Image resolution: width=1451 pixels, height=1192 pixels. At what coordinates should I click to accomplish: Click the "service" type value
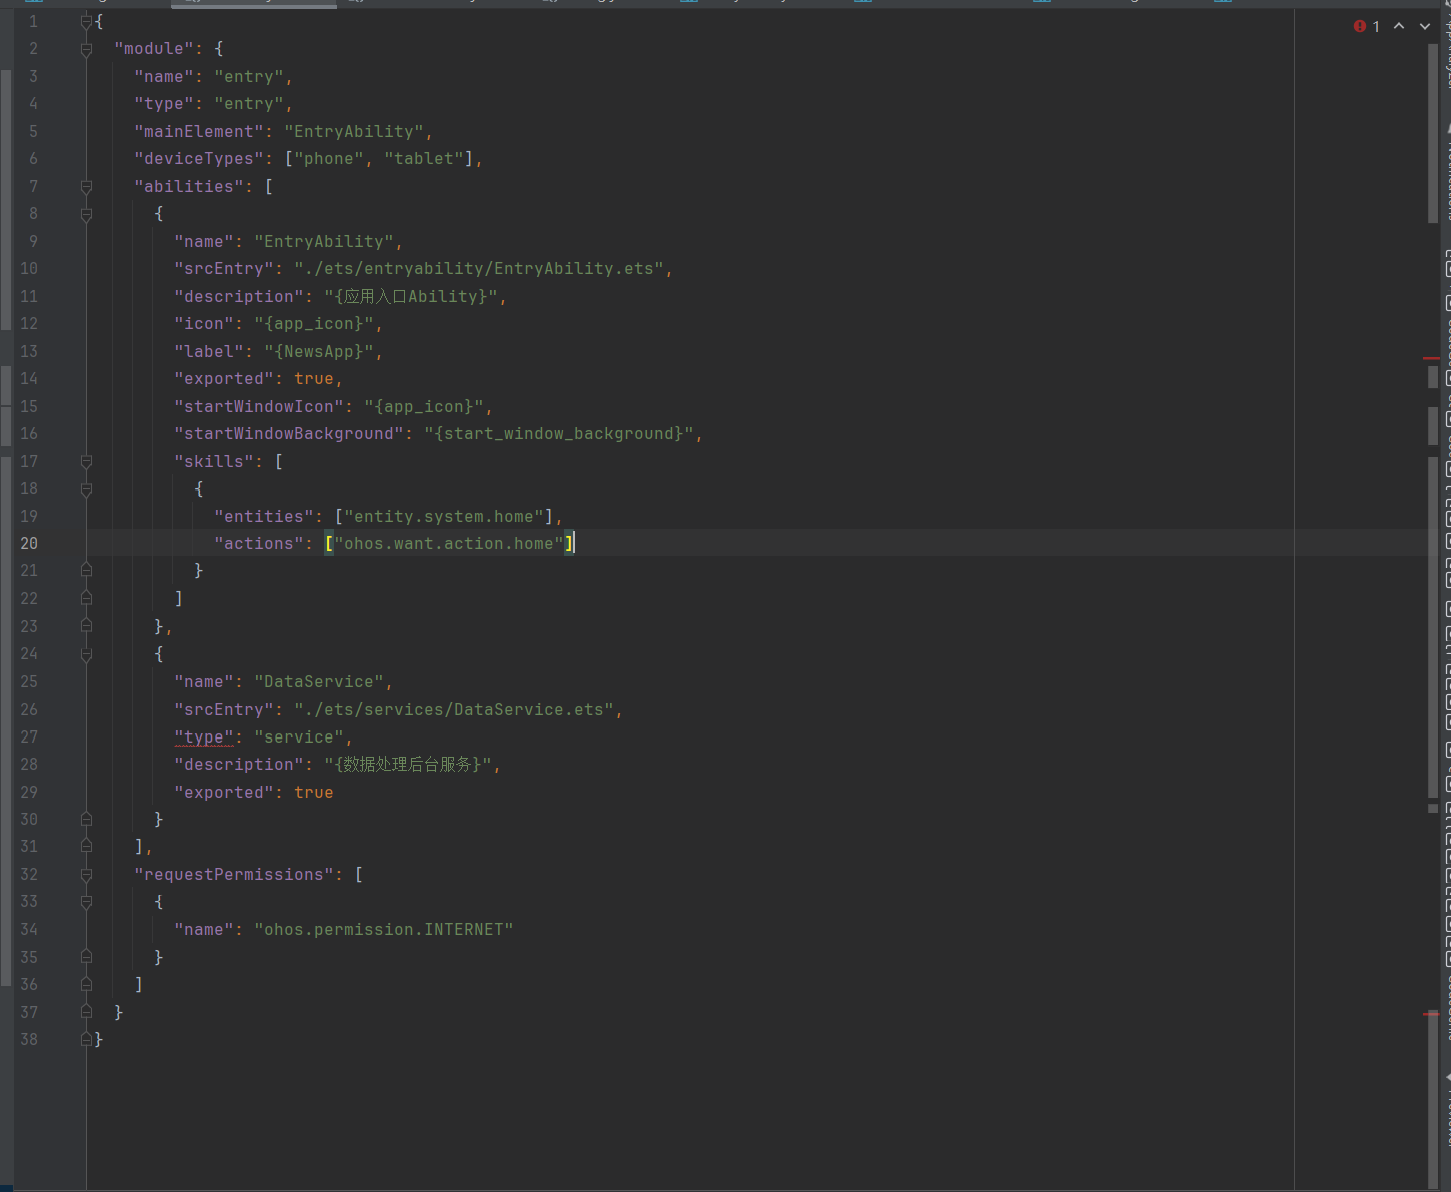(x=299, y=737)
